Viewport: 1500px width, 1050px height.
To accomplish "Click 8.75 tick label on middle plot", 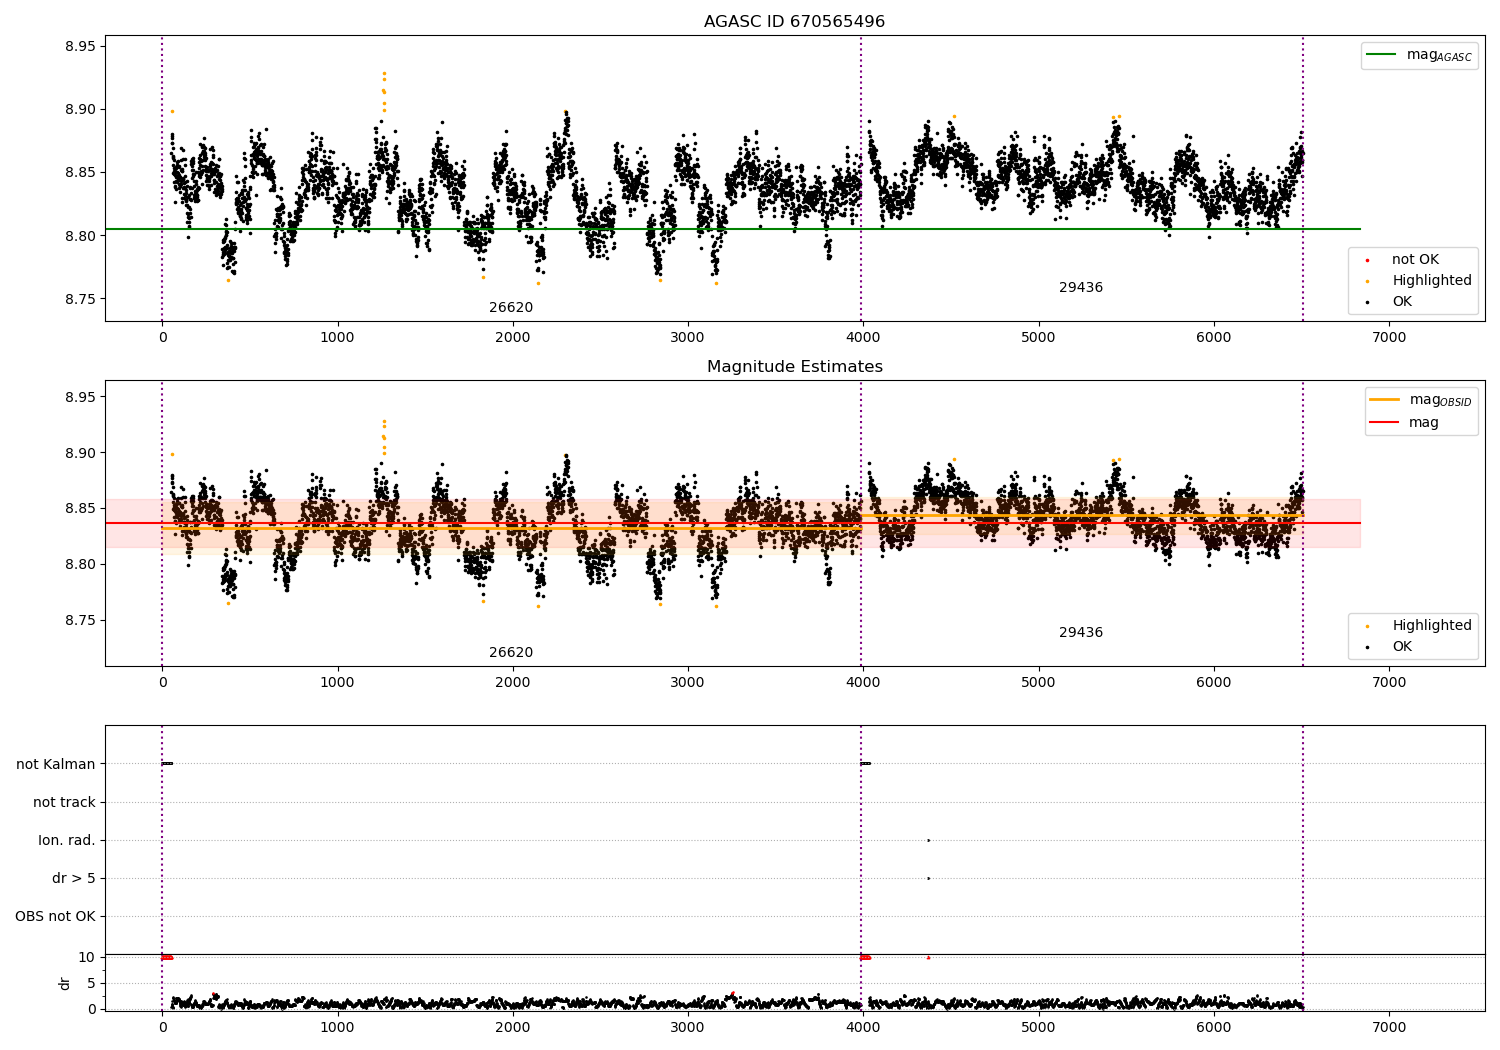I will [x=80, y=620].
